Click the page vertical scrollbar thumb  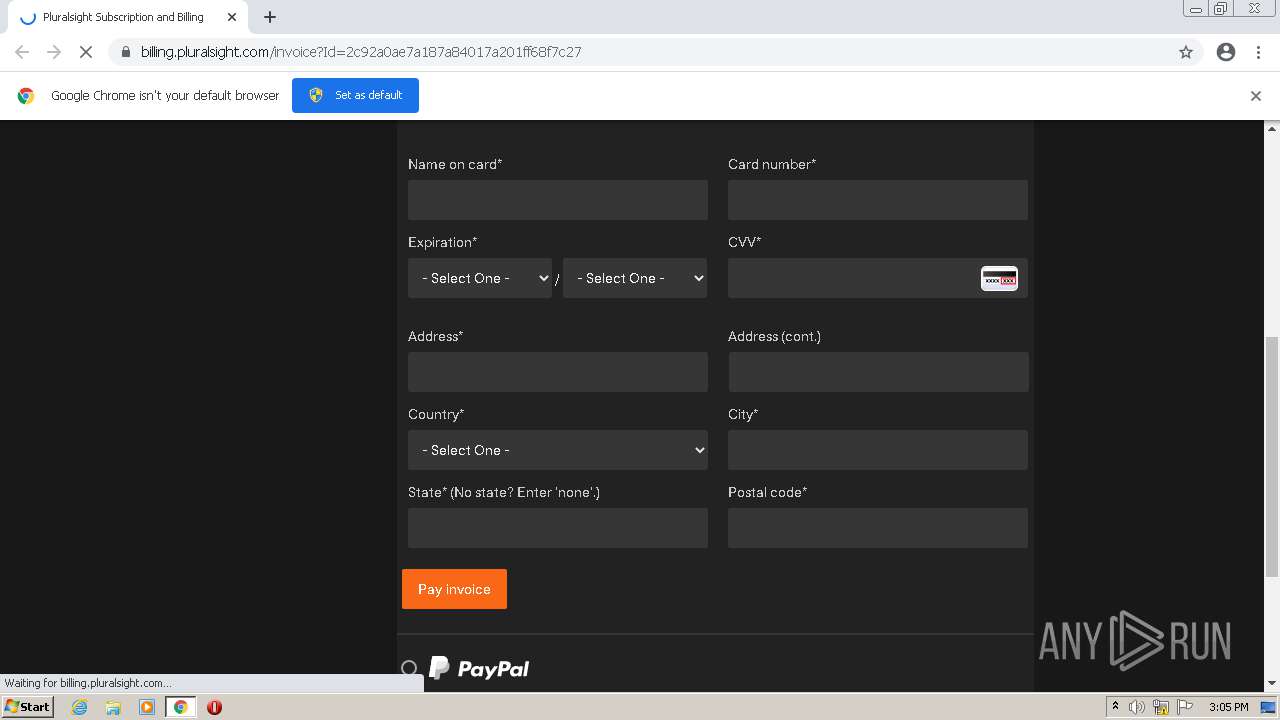click(x=1272, y=457)
